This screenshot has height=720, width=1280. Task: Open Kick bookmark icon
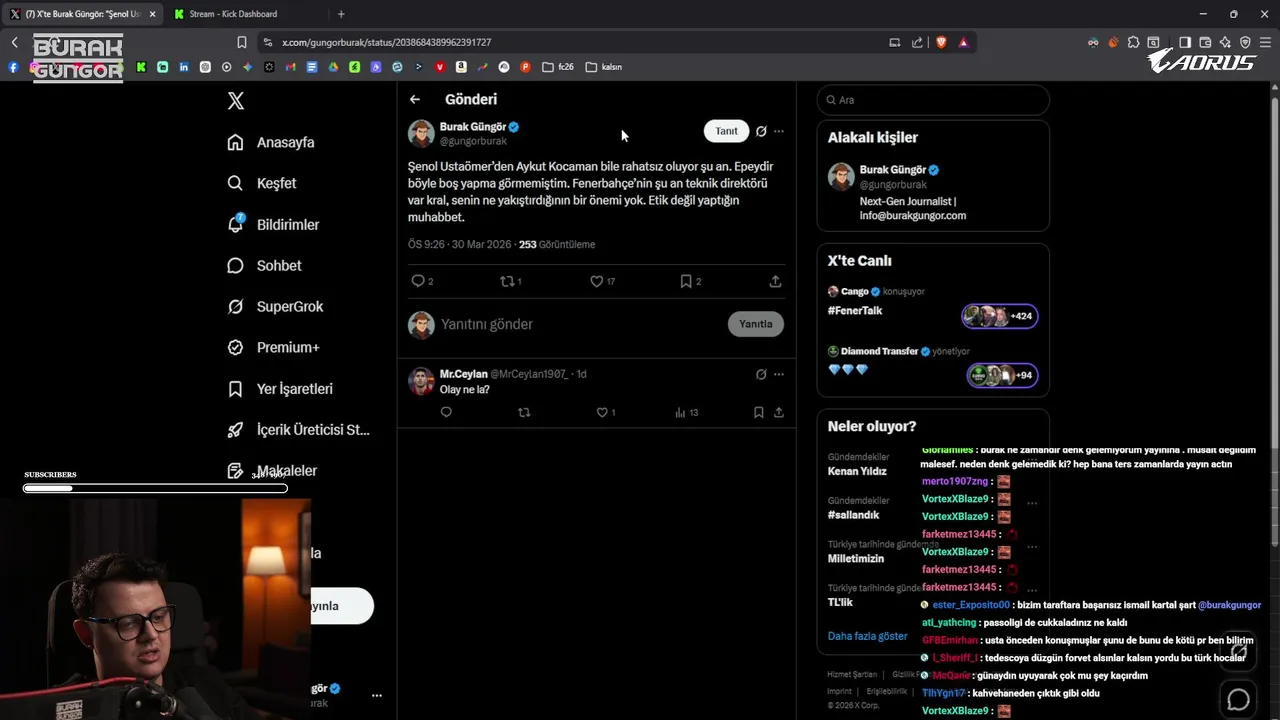pyautogui.click(x=141, y=67)
